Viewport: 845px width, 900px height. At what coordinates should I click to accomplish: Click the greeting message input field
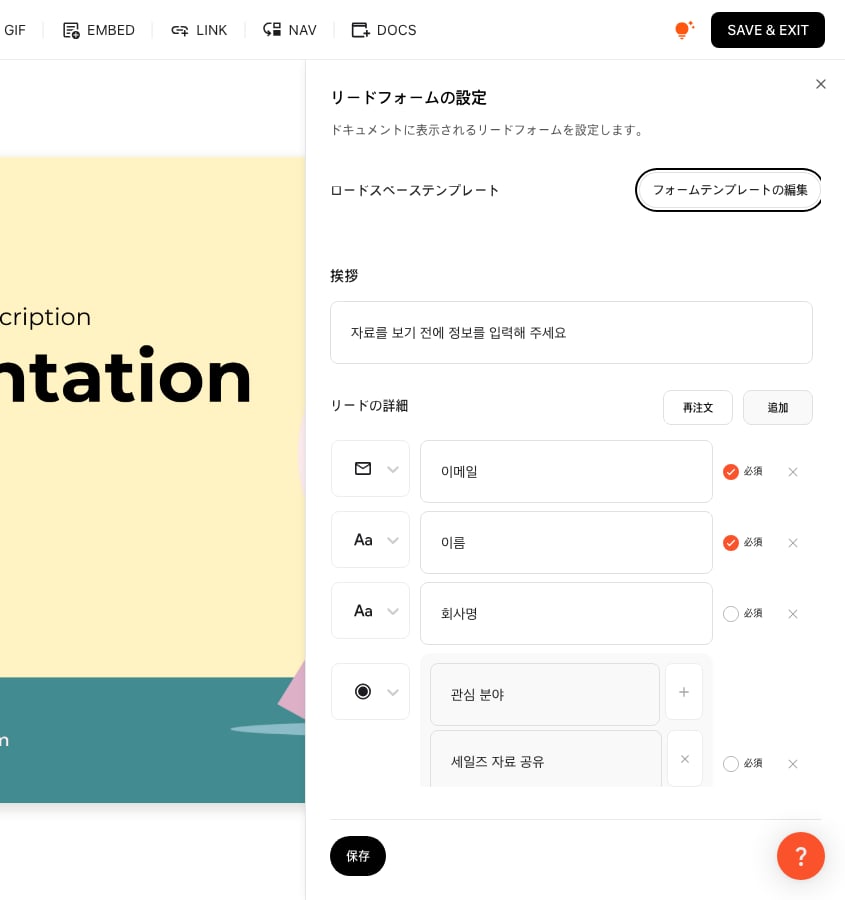571,332
